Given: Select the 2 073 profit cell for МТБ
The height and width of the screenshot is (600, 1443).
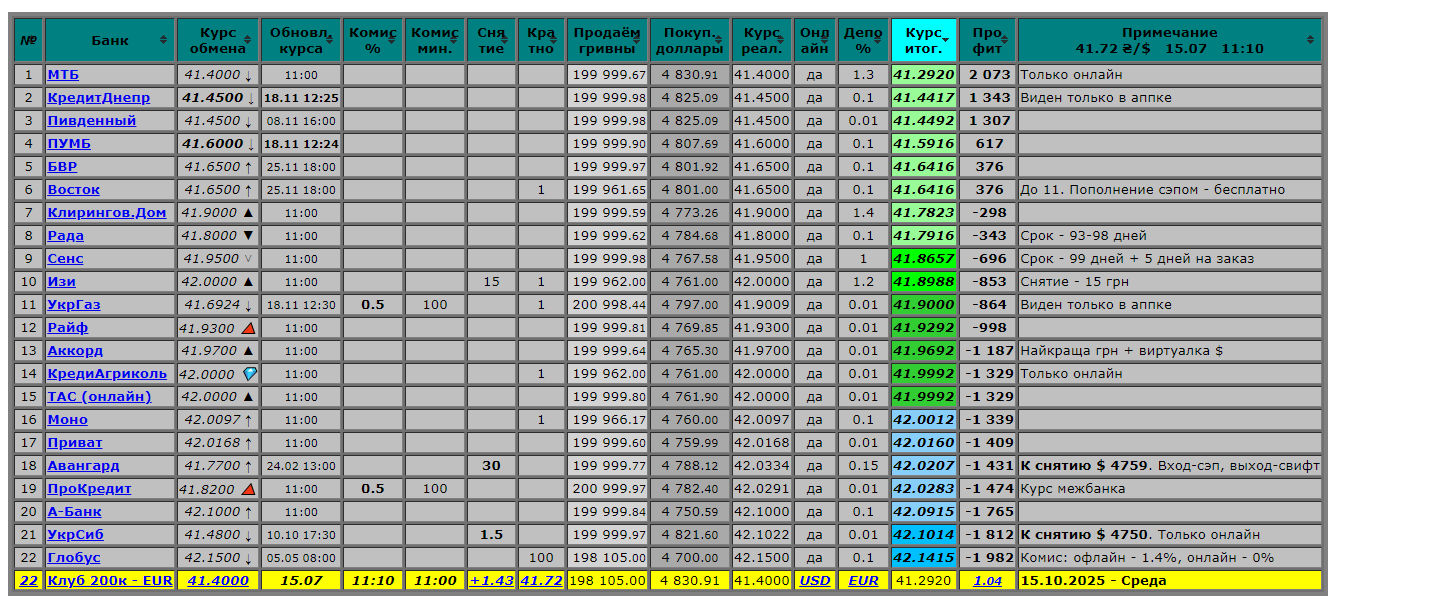Looking at the screenshot, I should click(x=988, y=75).
